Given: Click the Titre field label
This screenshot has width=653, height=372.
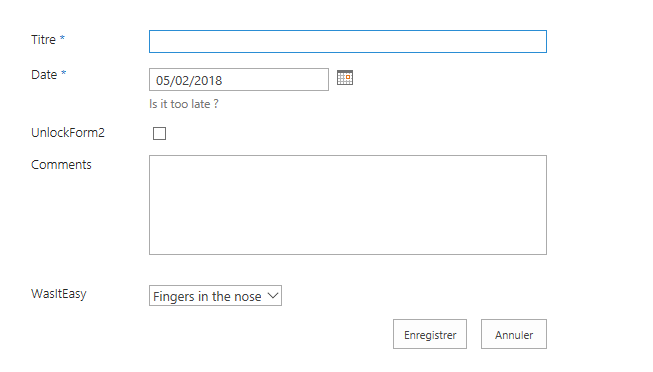Looking at the screenshot, I should tap(43, 40).
